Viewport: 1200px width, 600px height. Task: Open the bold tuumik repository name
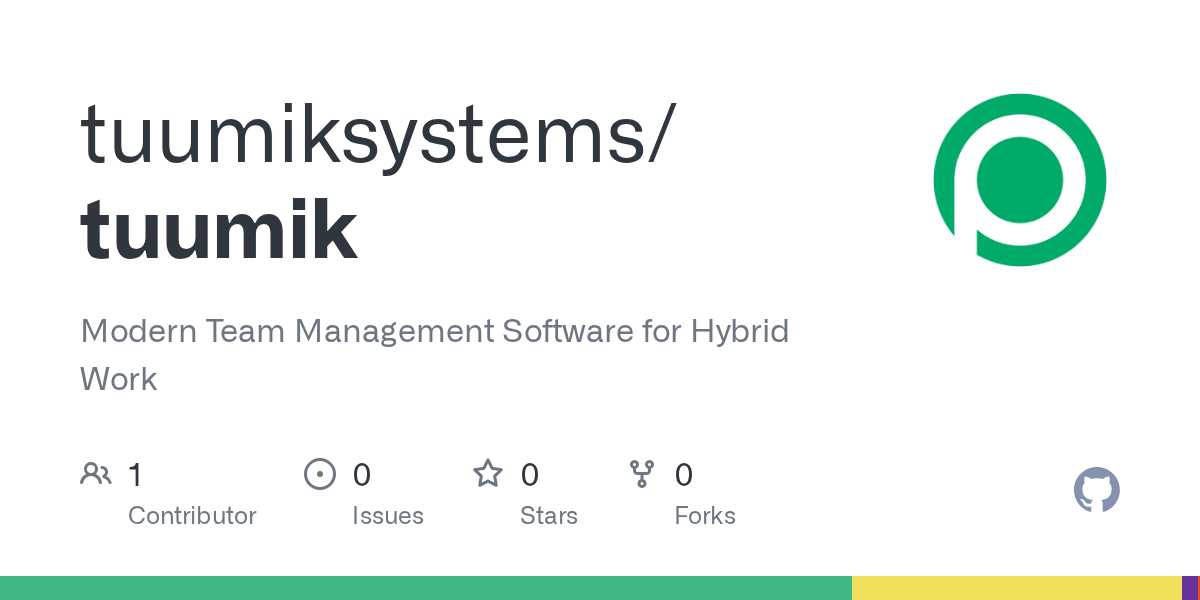[x=219, y=230]
